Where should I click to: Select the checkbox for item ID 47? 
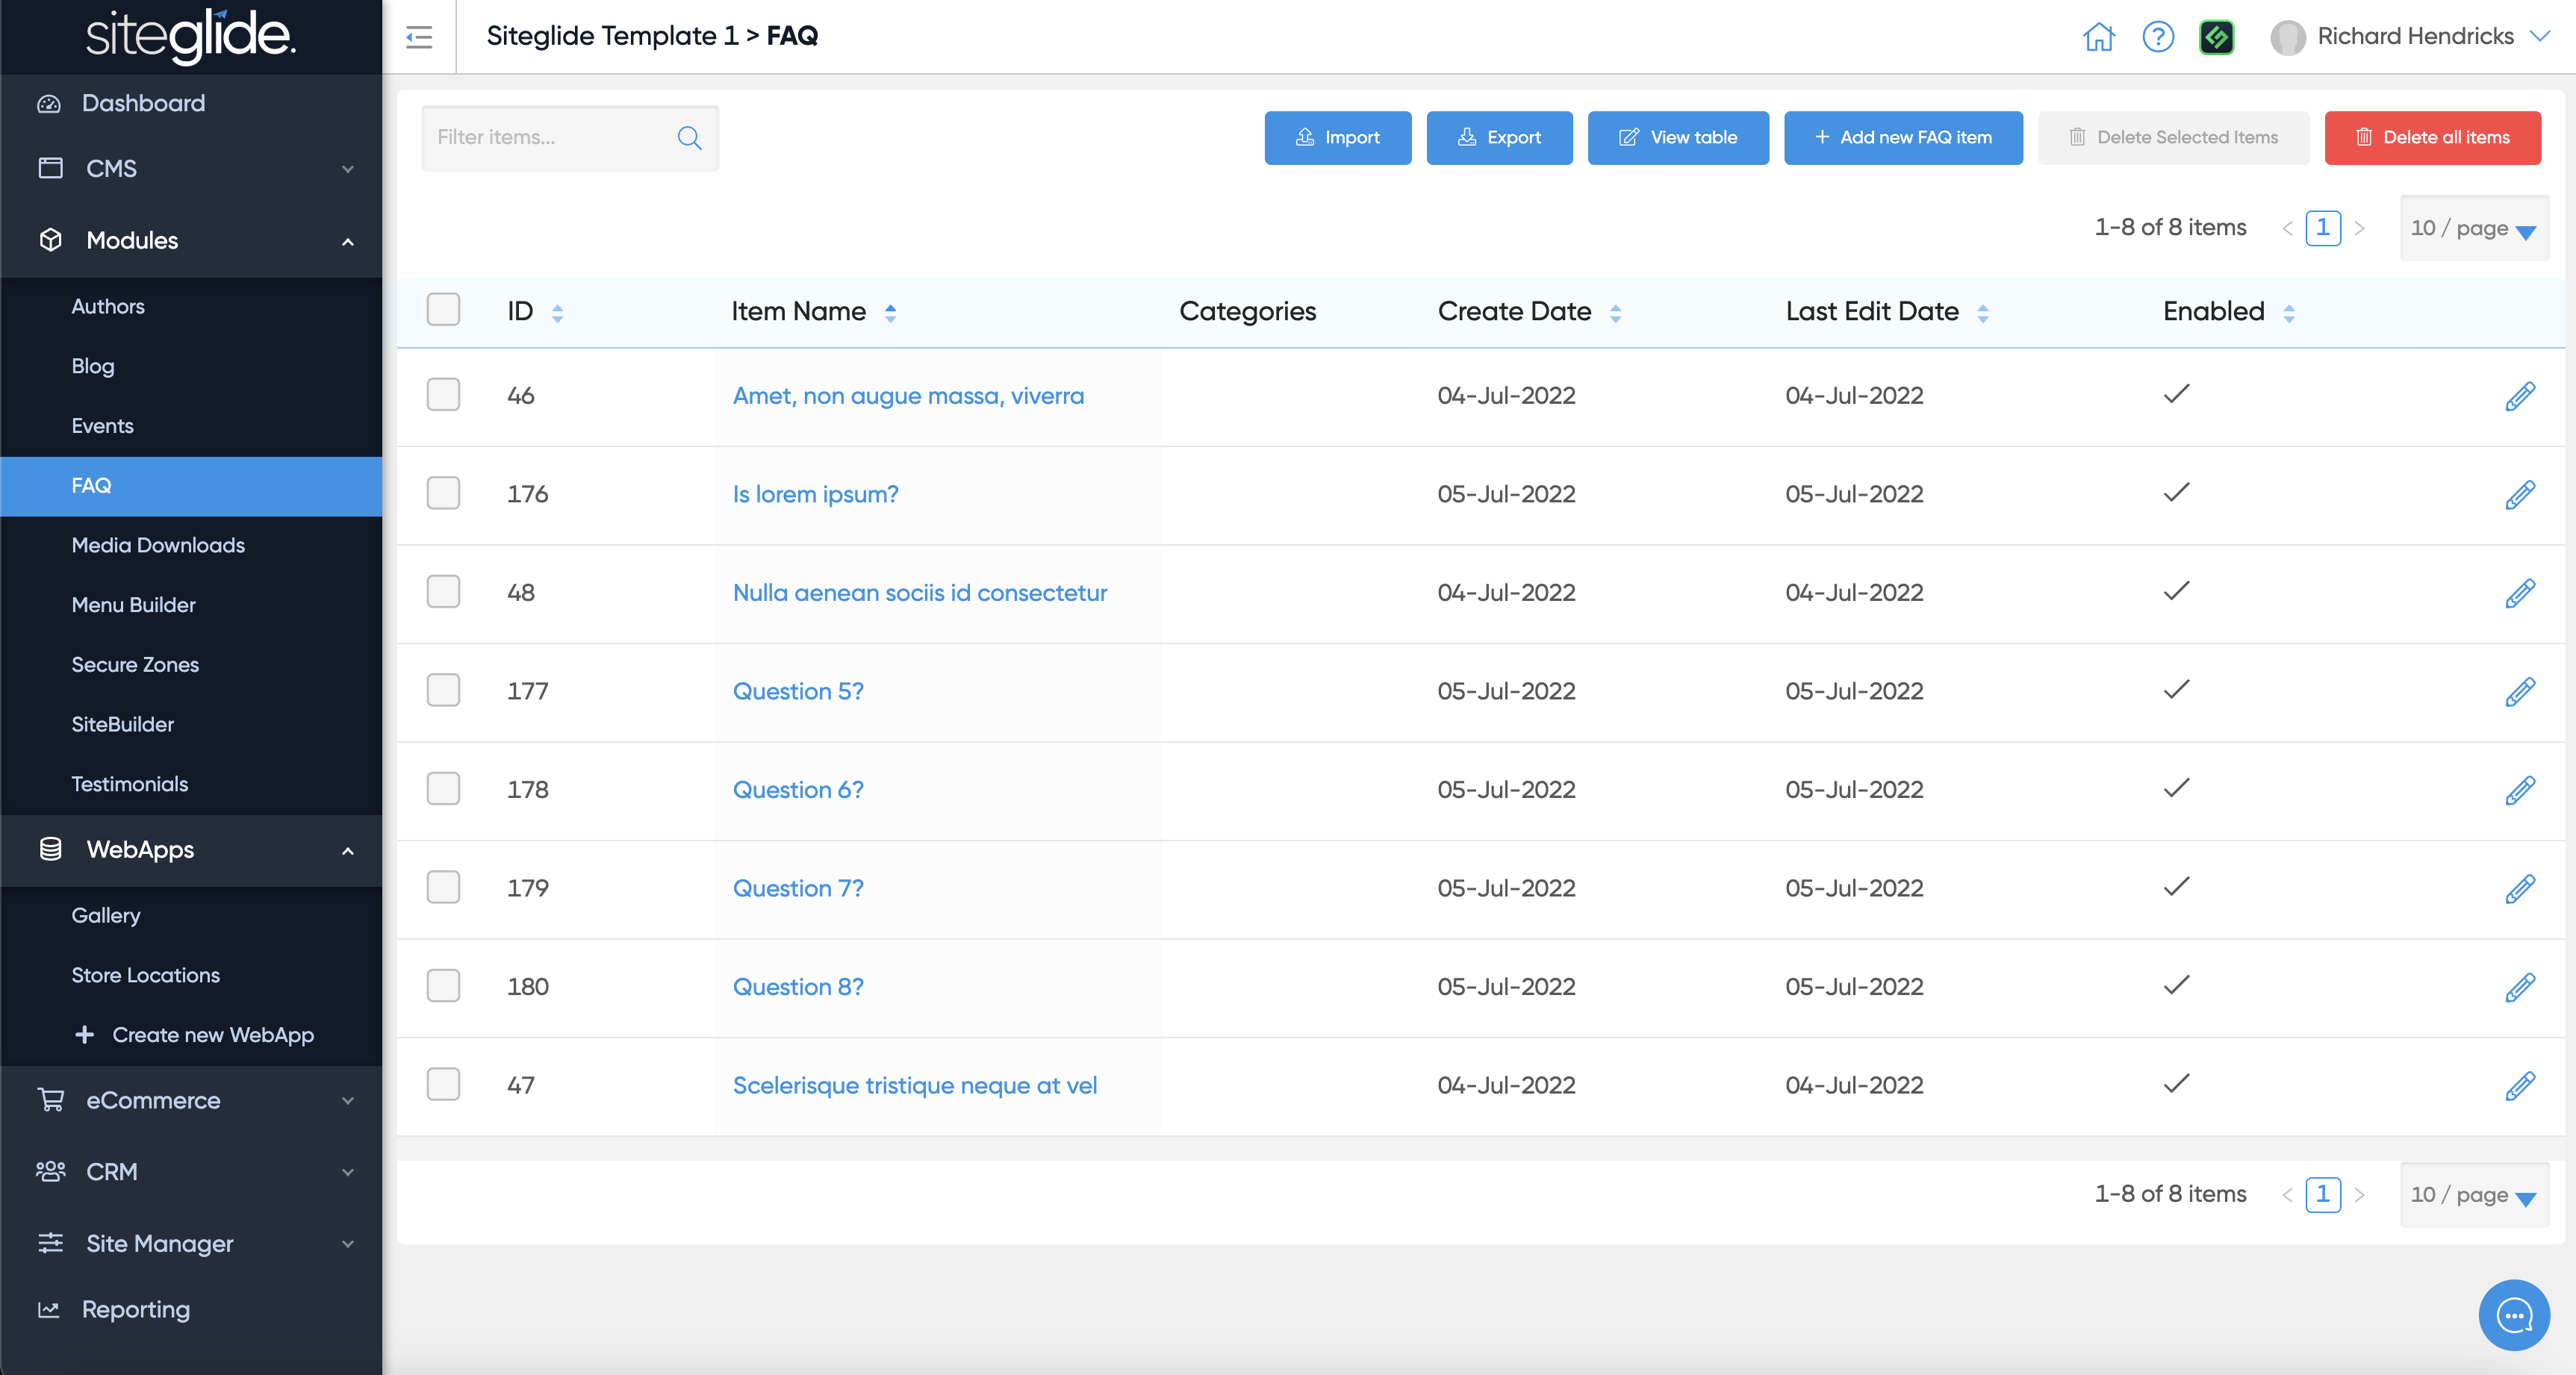coord(443,1084)
